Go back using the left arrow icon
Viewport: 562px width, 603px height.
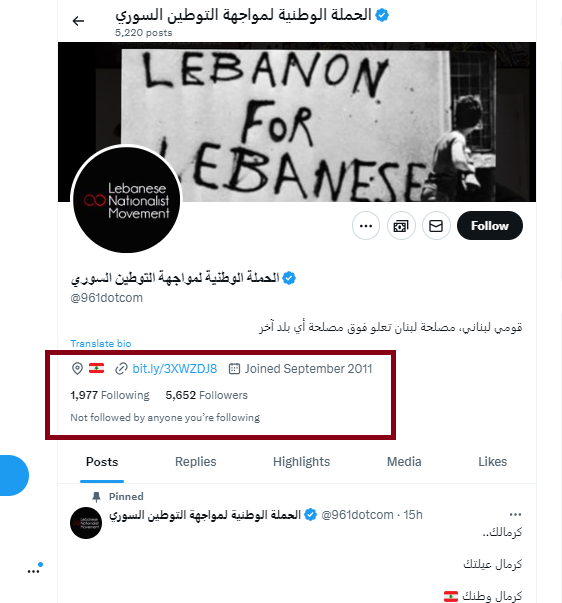point(78,21)
